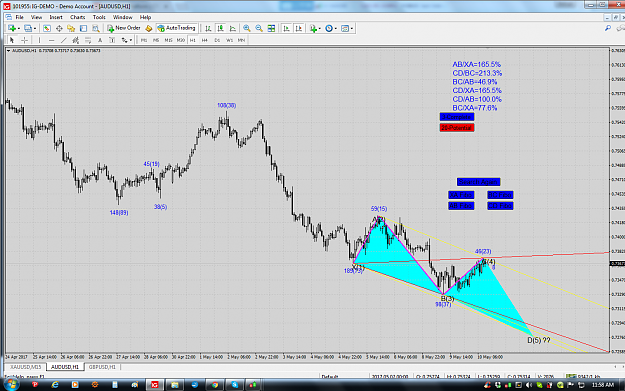The height and width of the screenshot is (391, 625).
Task: Launch the MetaEditor icon
Action: coord(149,28)
